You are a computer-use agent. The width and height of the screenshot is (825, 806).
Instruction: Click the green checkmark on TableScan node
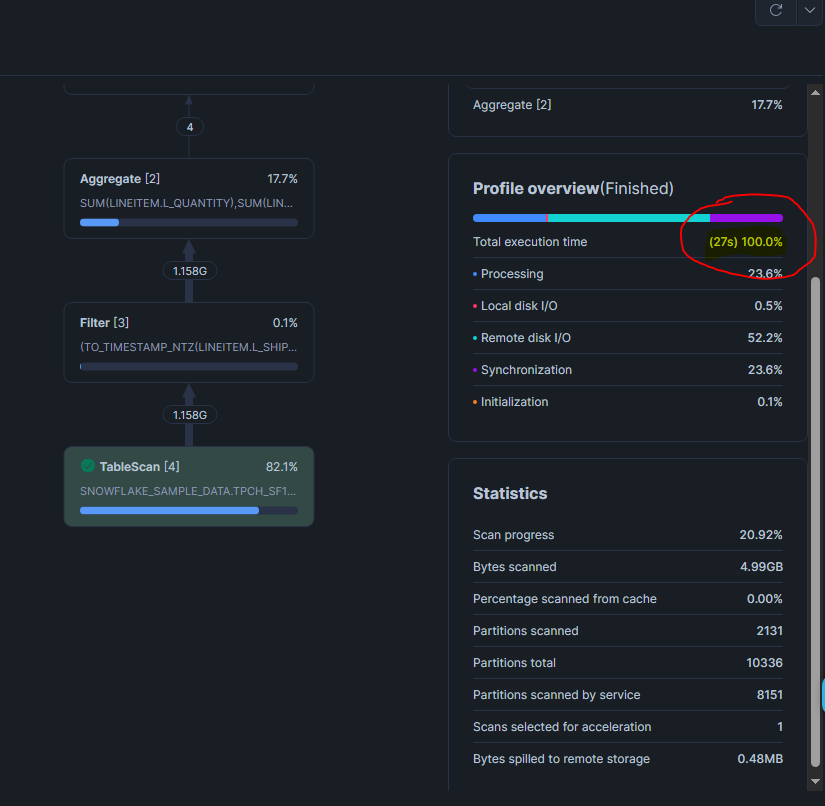pos(86,466)
